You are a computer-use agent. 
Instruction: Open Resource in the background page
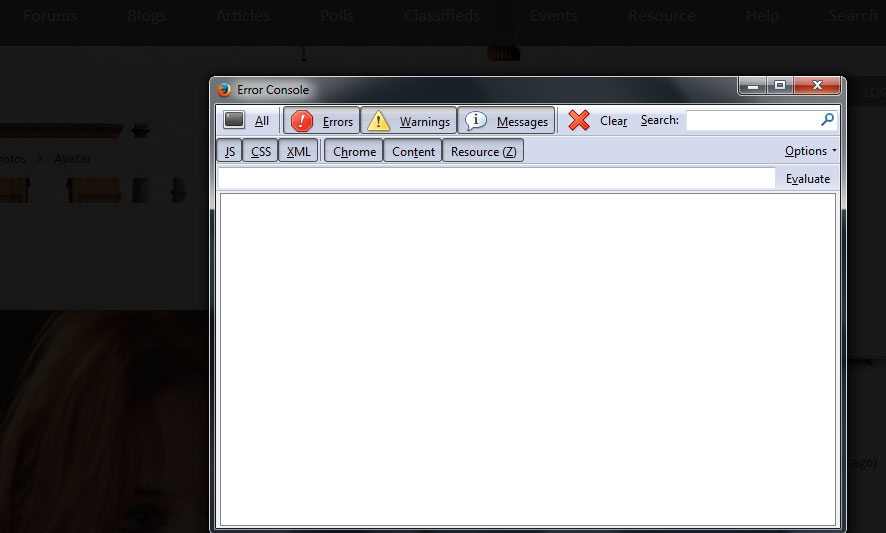(662, 15)
